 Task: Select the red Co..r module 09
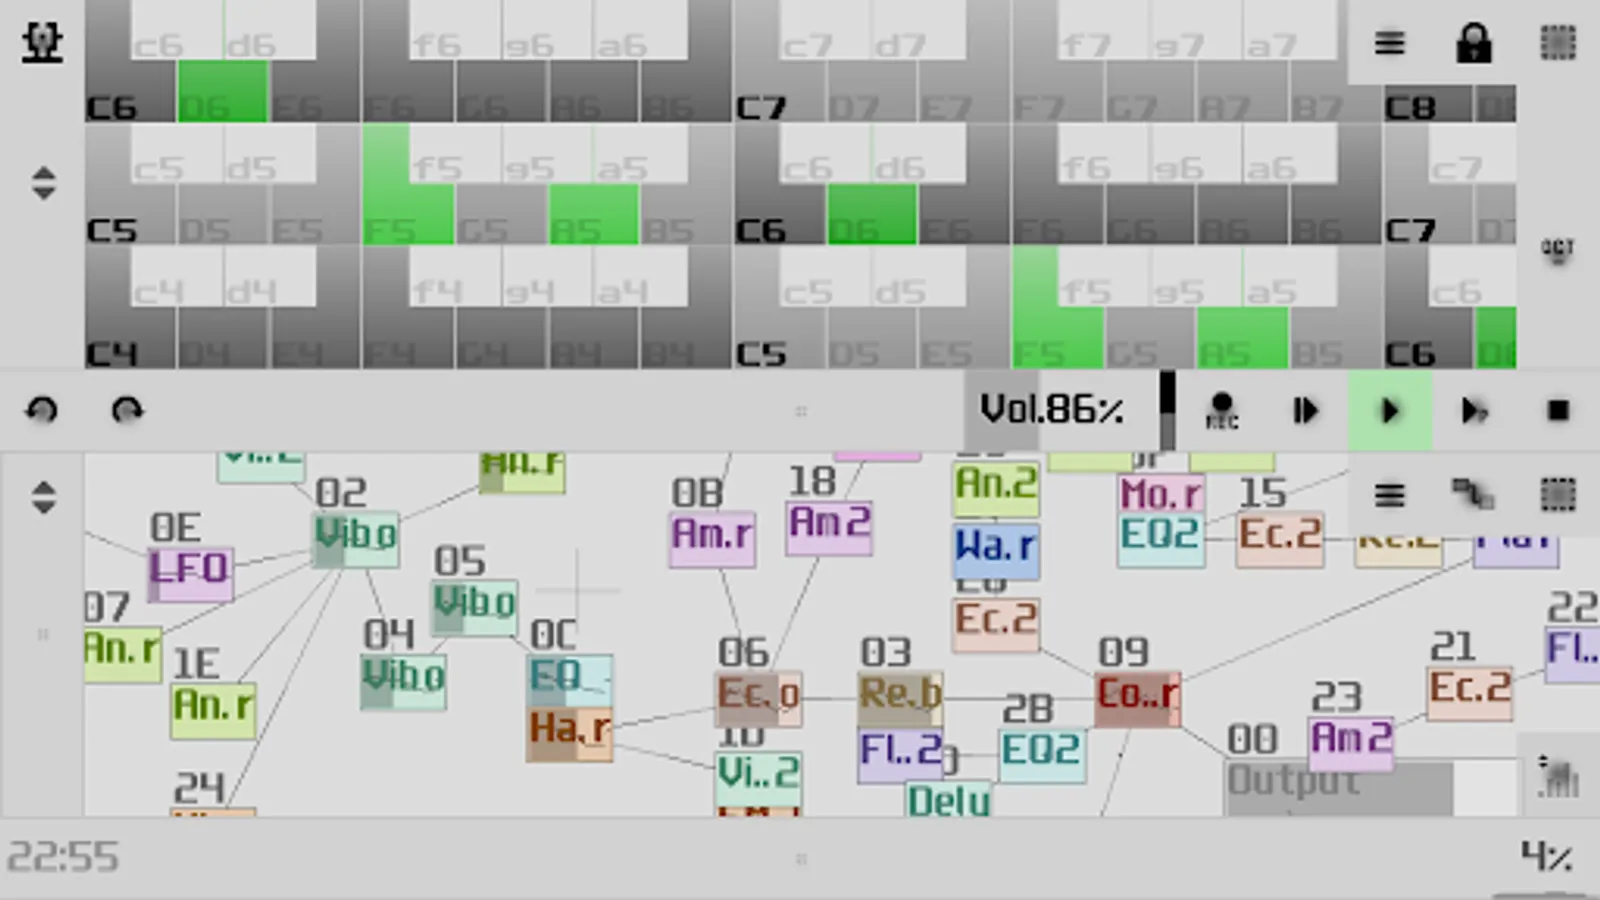point(1137,699)
